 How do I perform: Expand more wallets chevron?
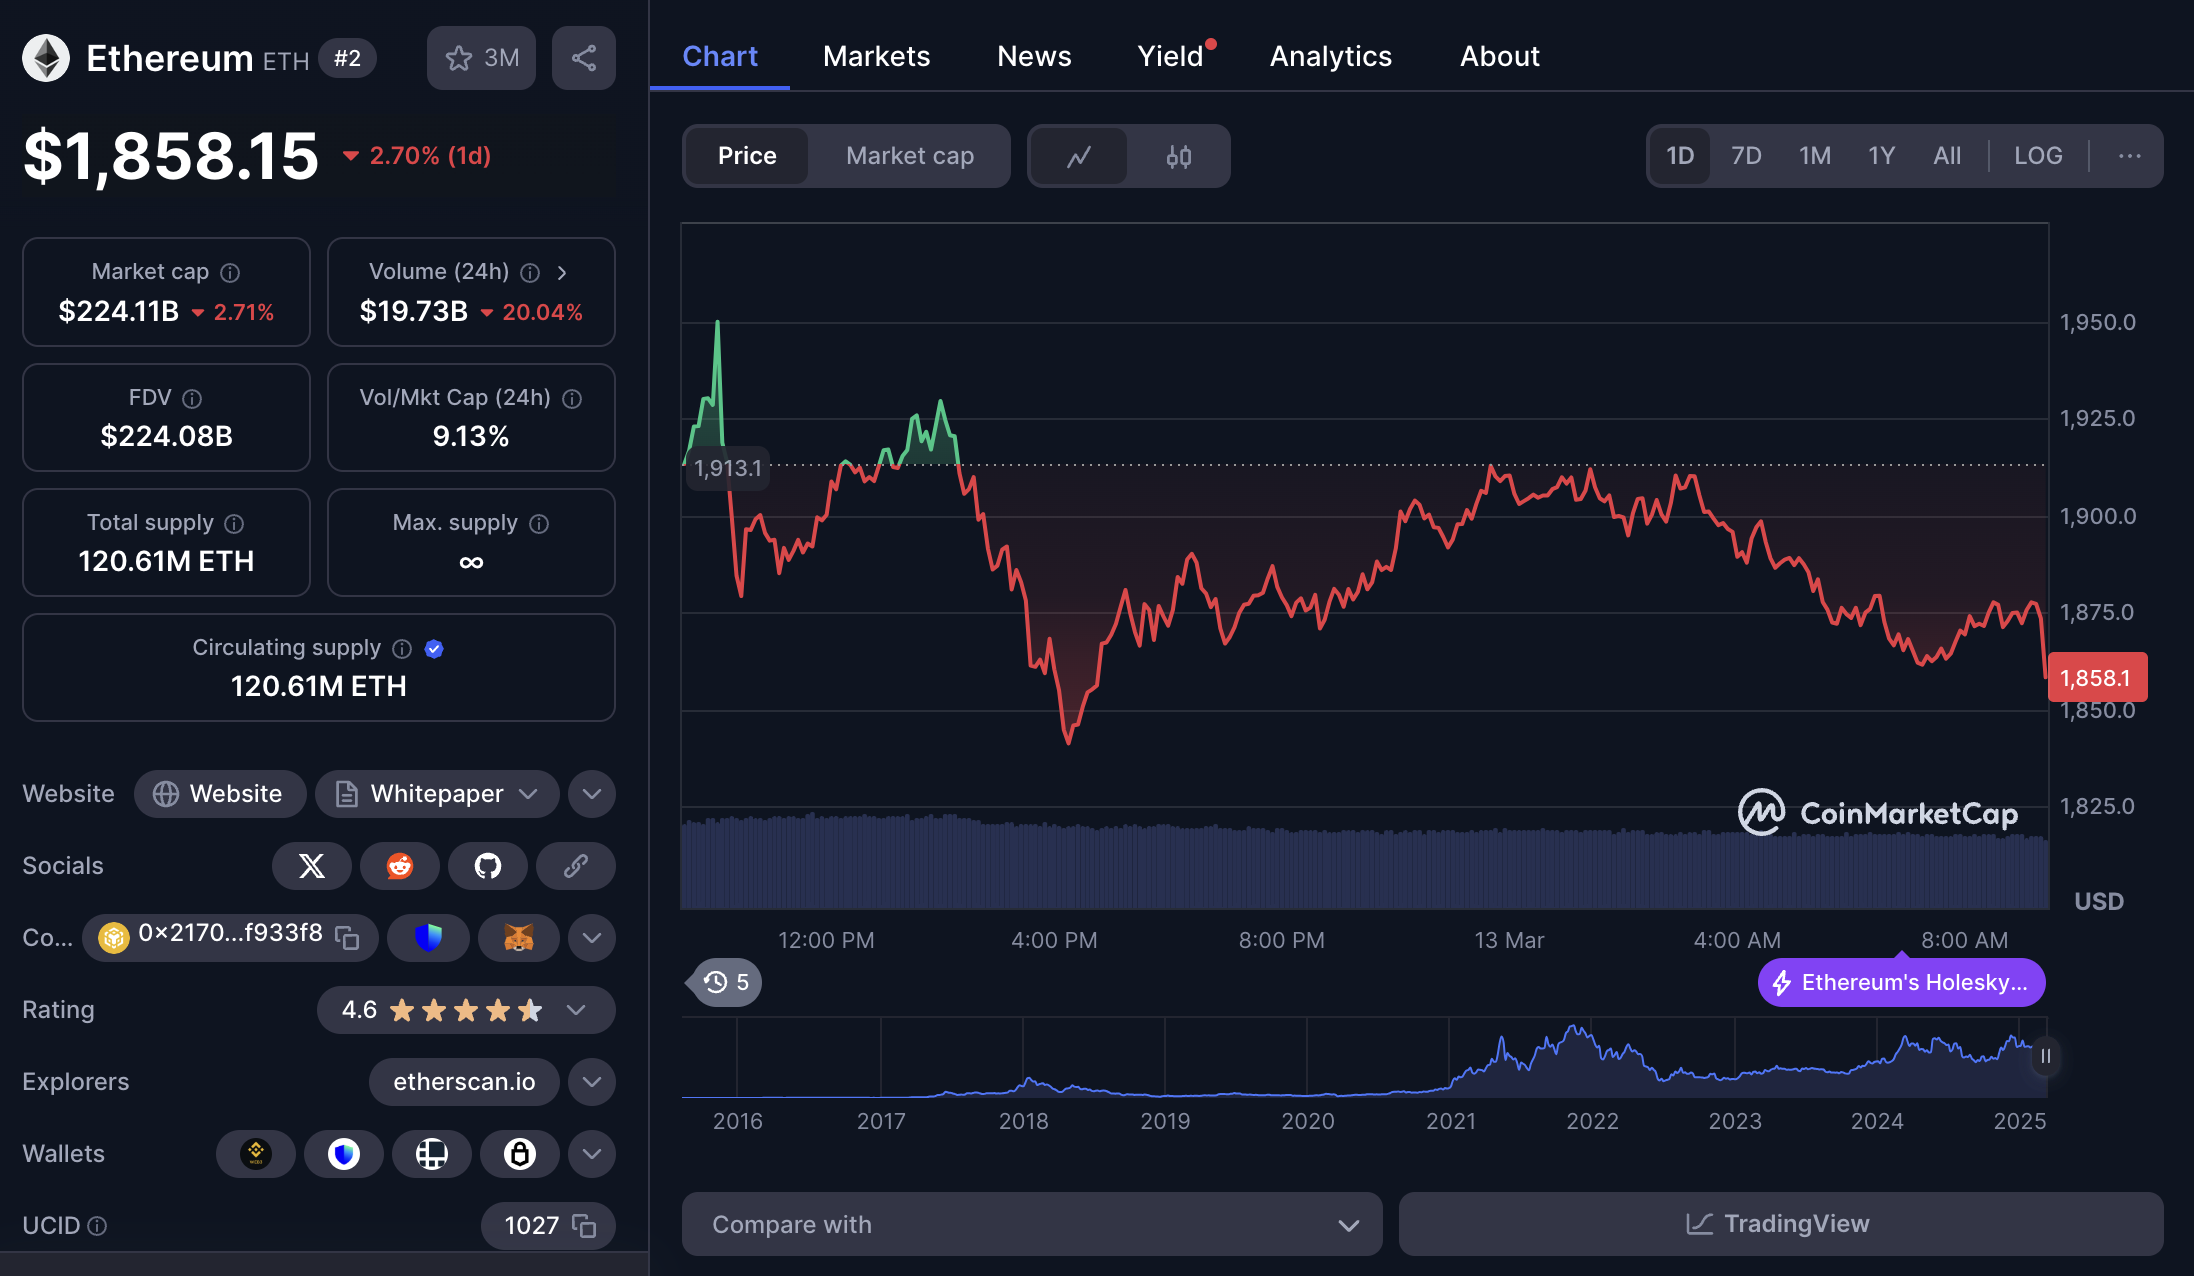592,1154
